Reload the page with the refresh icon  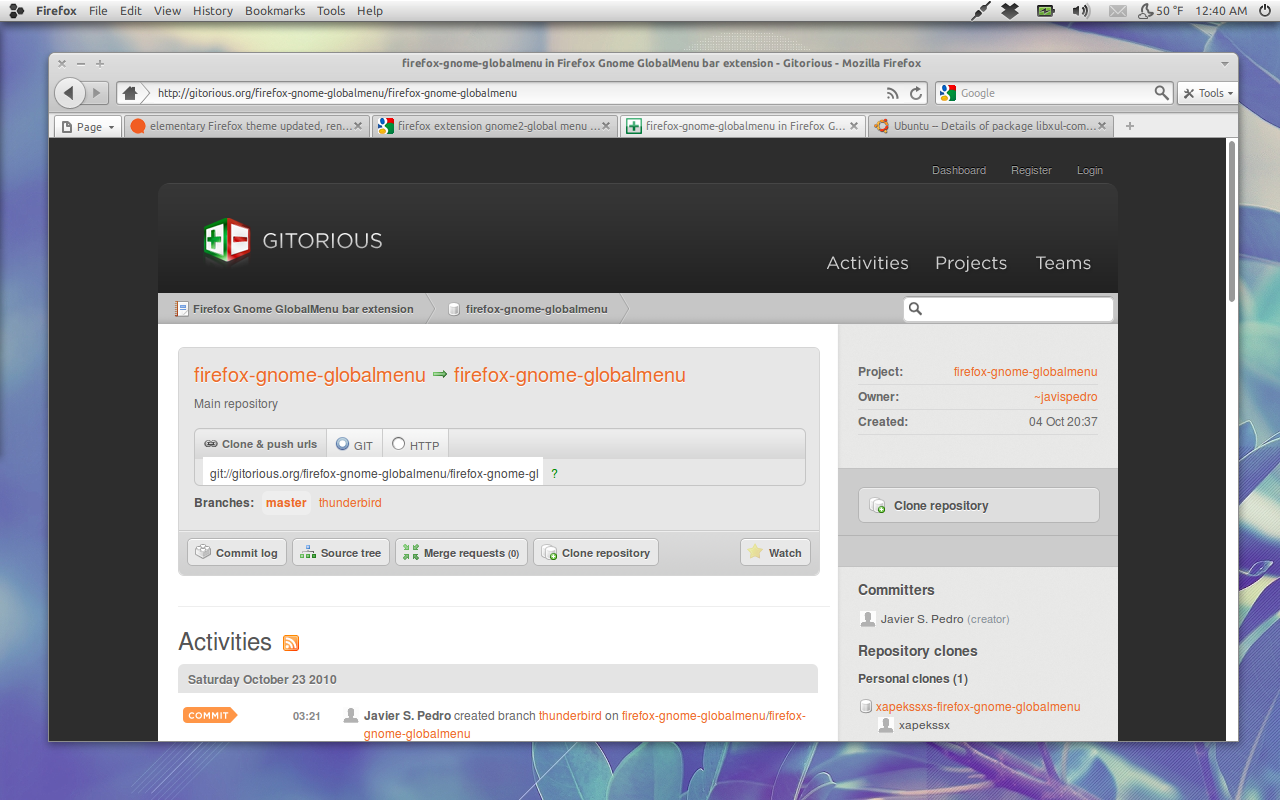tap(916, 93)
